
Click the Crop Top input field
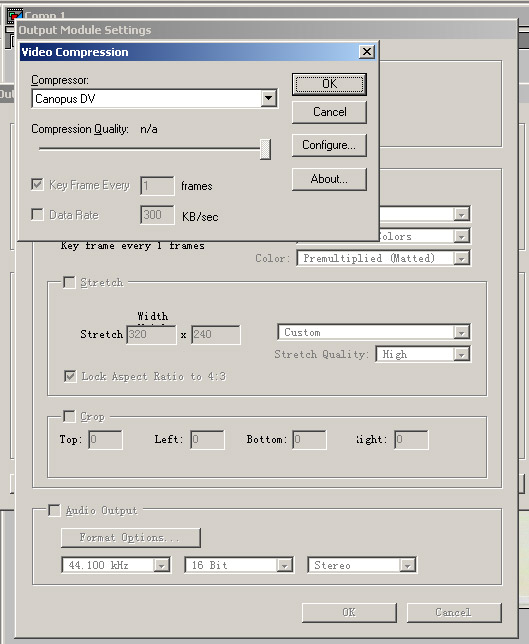106,440
